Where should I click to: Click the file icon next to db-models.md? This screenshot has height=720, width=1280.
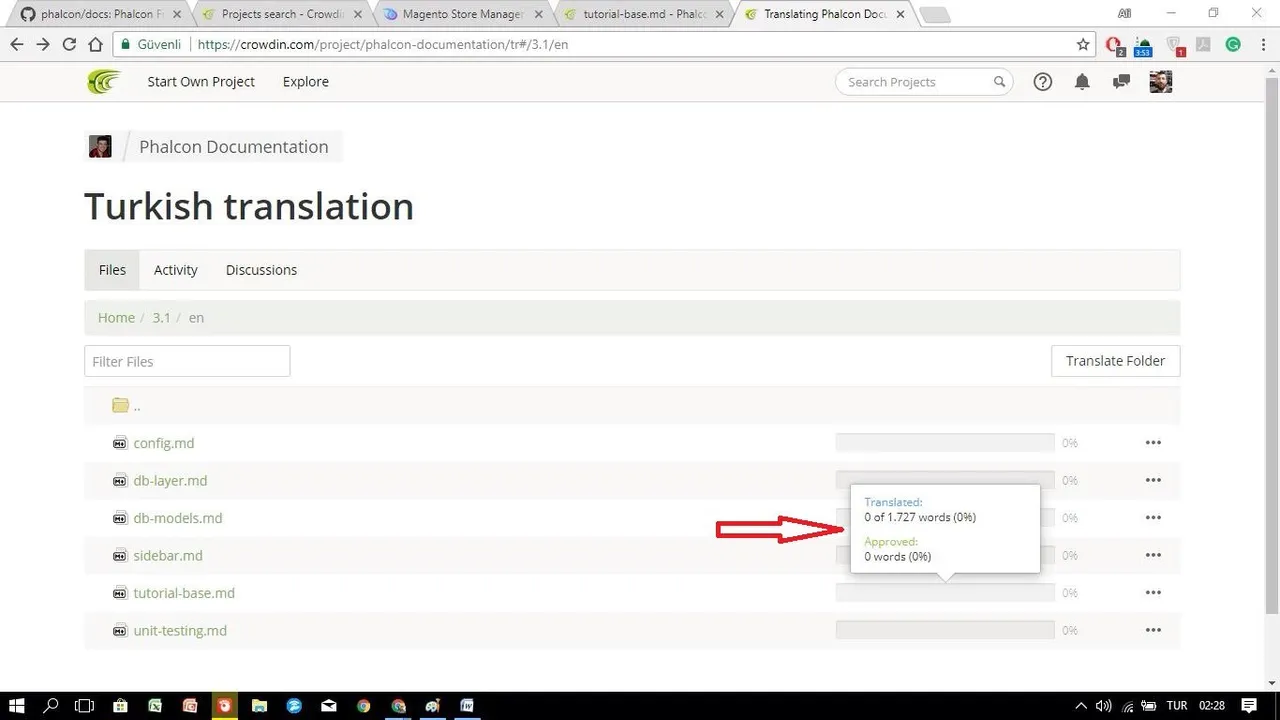tap(120, 518)
